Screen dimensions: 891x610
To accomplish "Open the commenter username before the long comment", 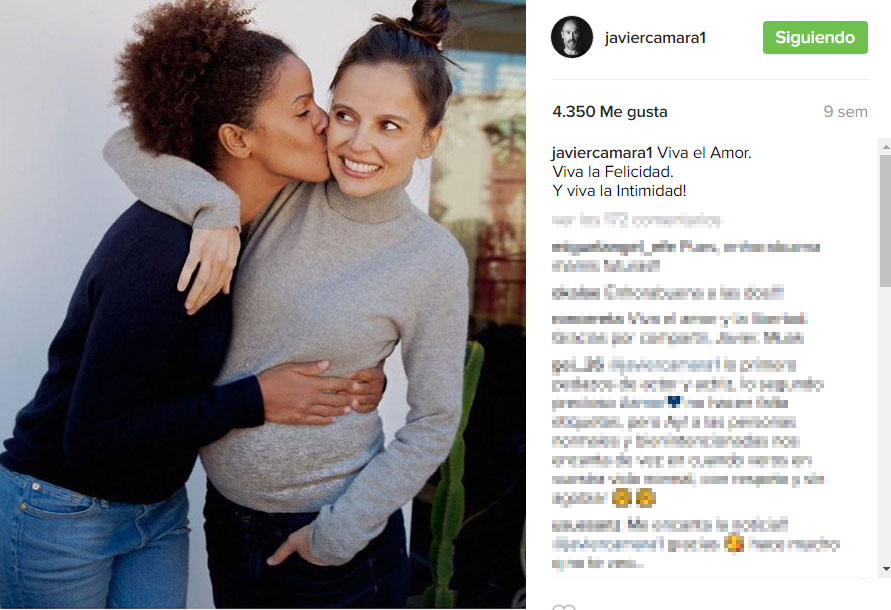I will pos(577,365).
